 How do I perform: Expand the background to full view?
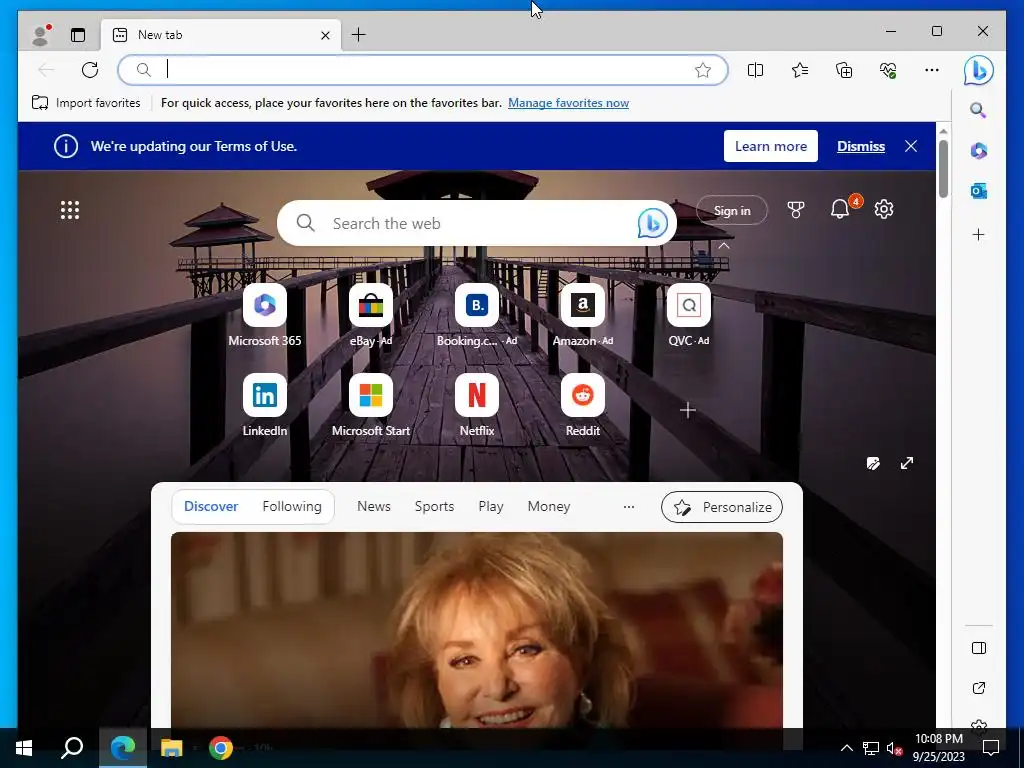[907, 464]
